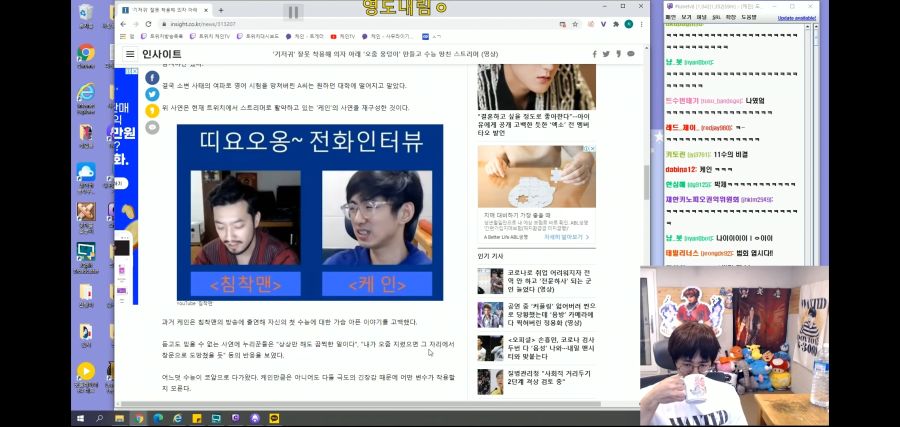
Task: Open the 트위치 케인TV bookmark
Action: coord(210,36)
